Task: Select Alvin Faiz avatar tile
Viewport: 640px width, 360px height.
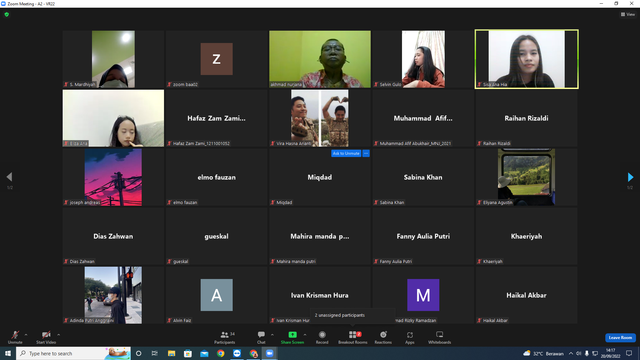Action: (x=217, y=295)
